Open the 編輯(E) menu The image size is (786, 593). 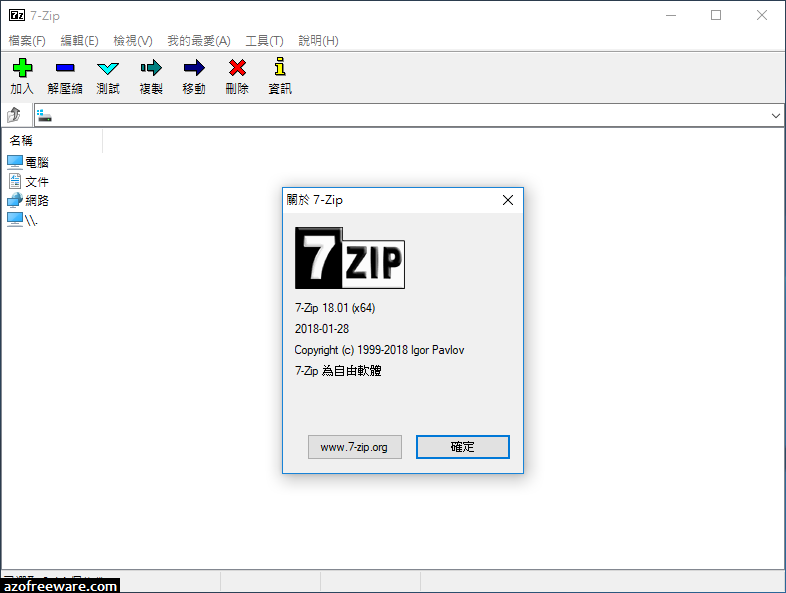(x=80, y=41)
